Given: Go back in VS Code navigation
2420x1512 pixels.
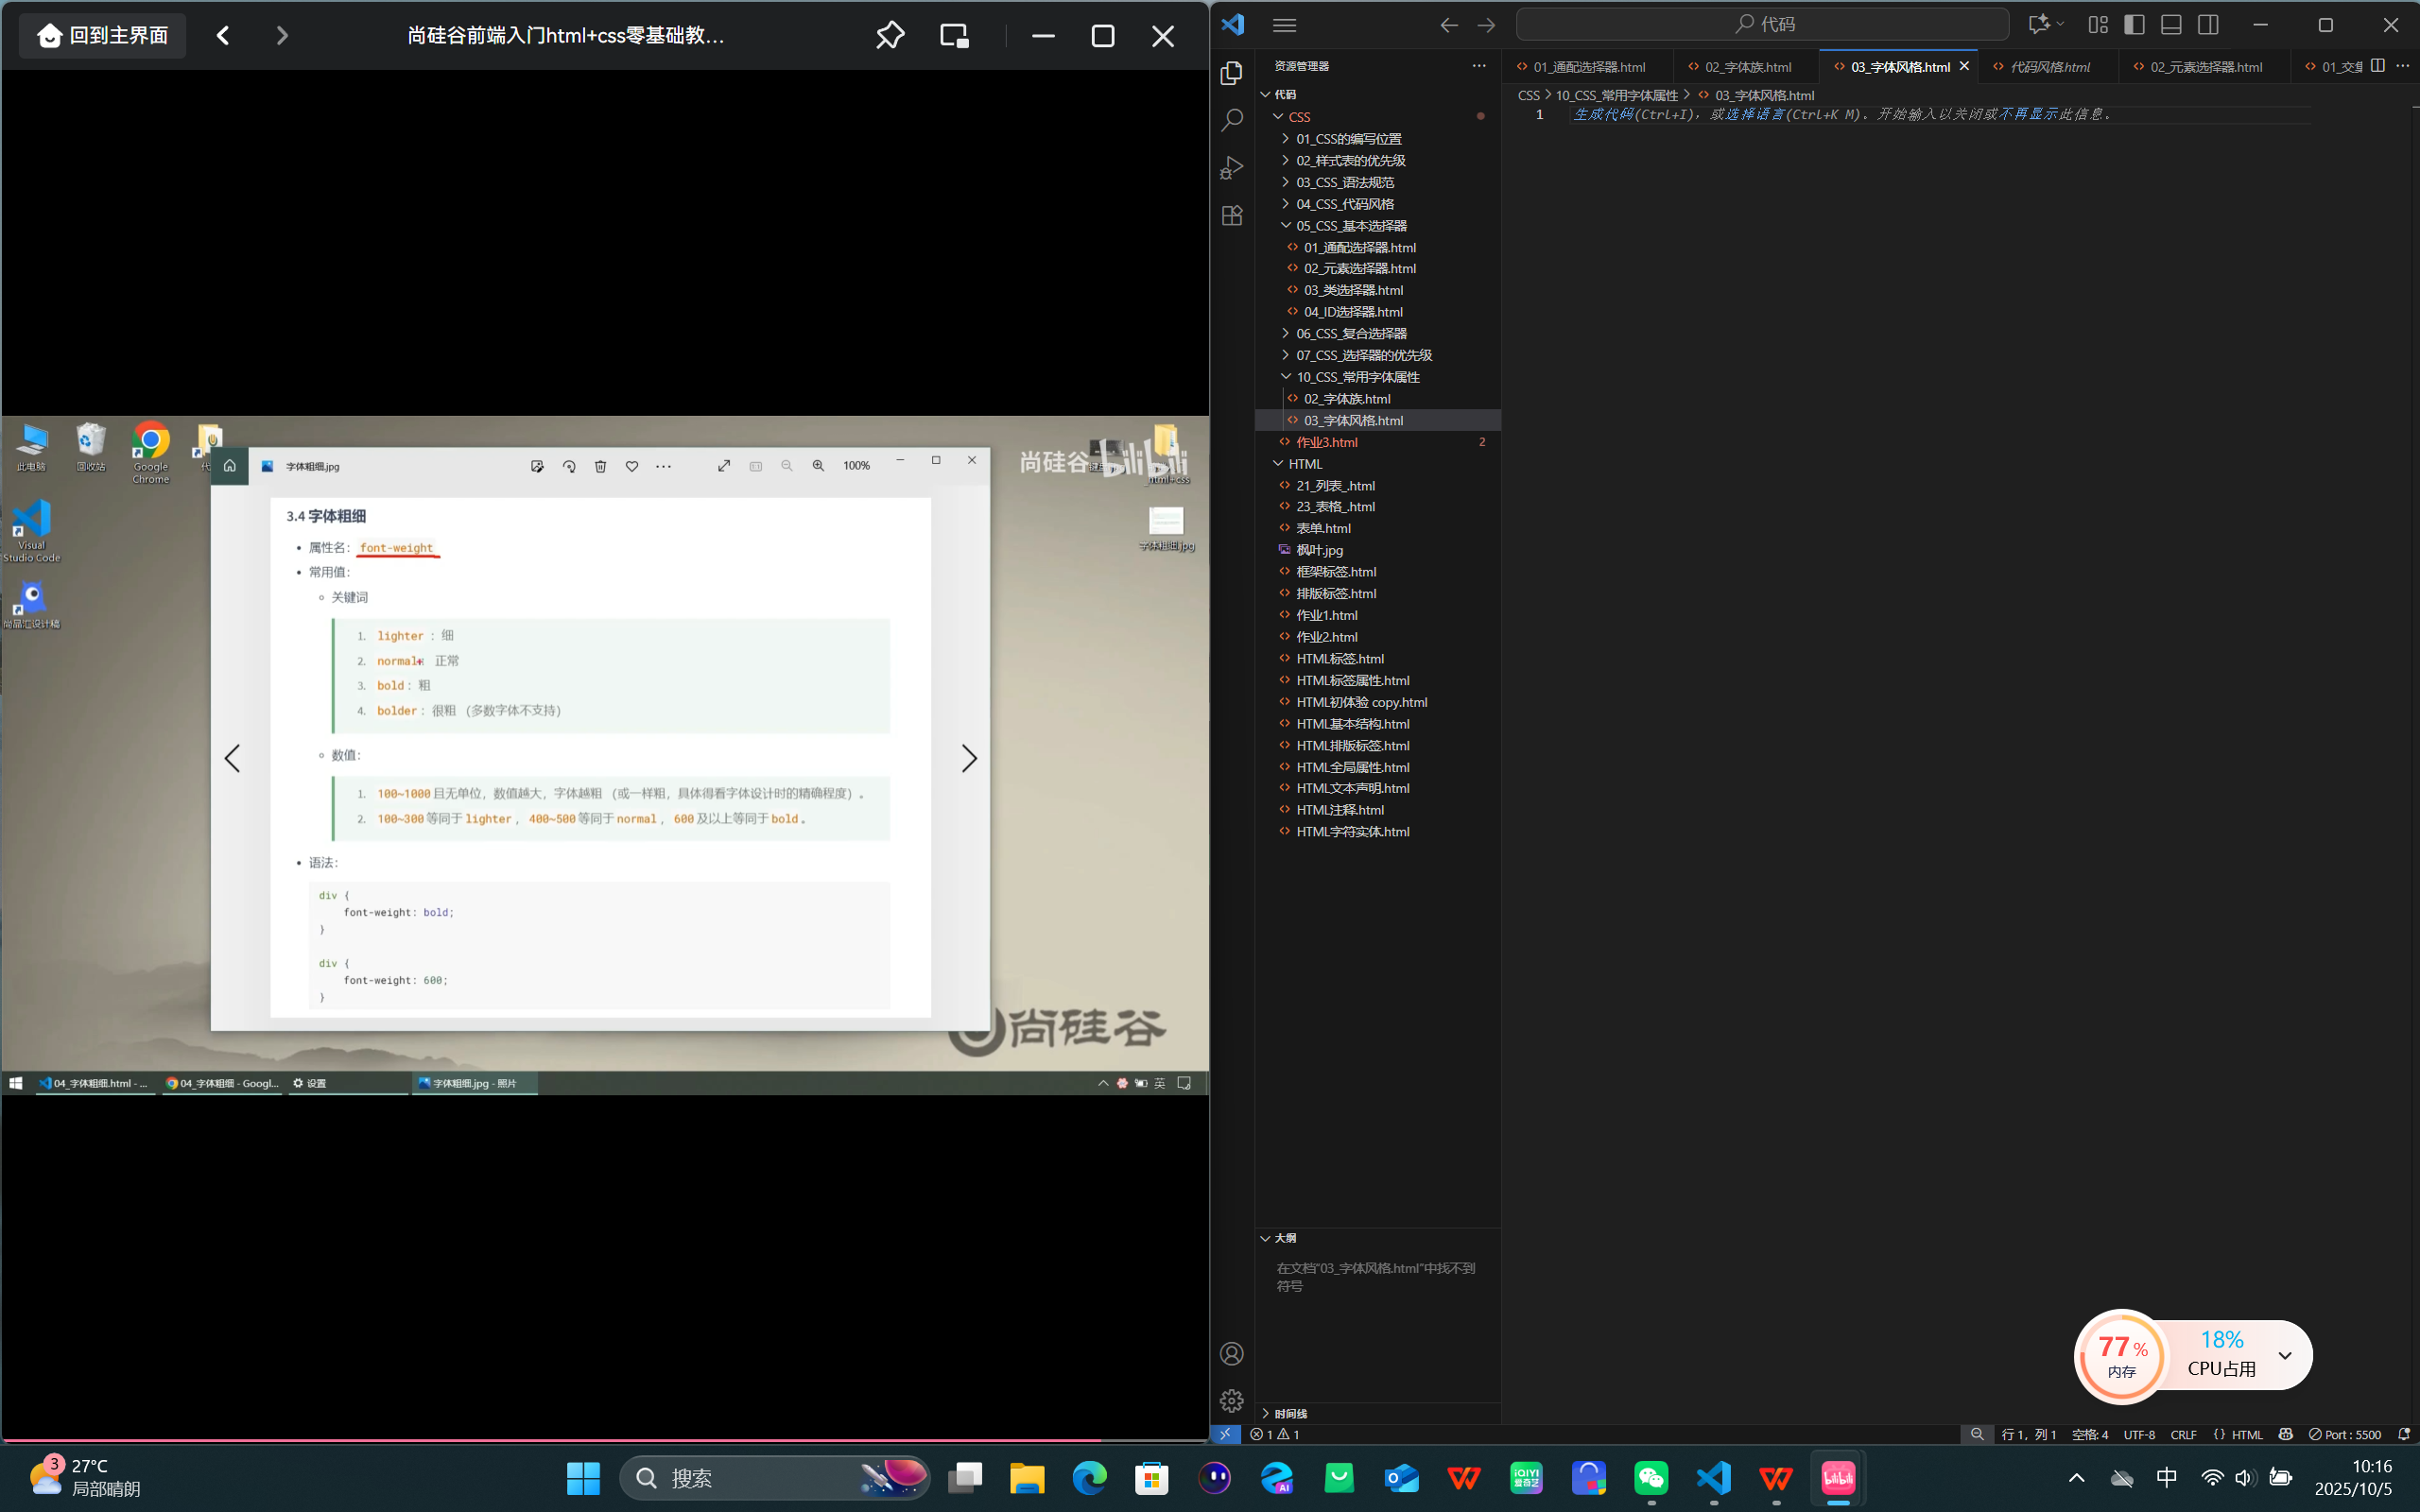Looking at the screenshot, I should click(x=1449, y=25).
